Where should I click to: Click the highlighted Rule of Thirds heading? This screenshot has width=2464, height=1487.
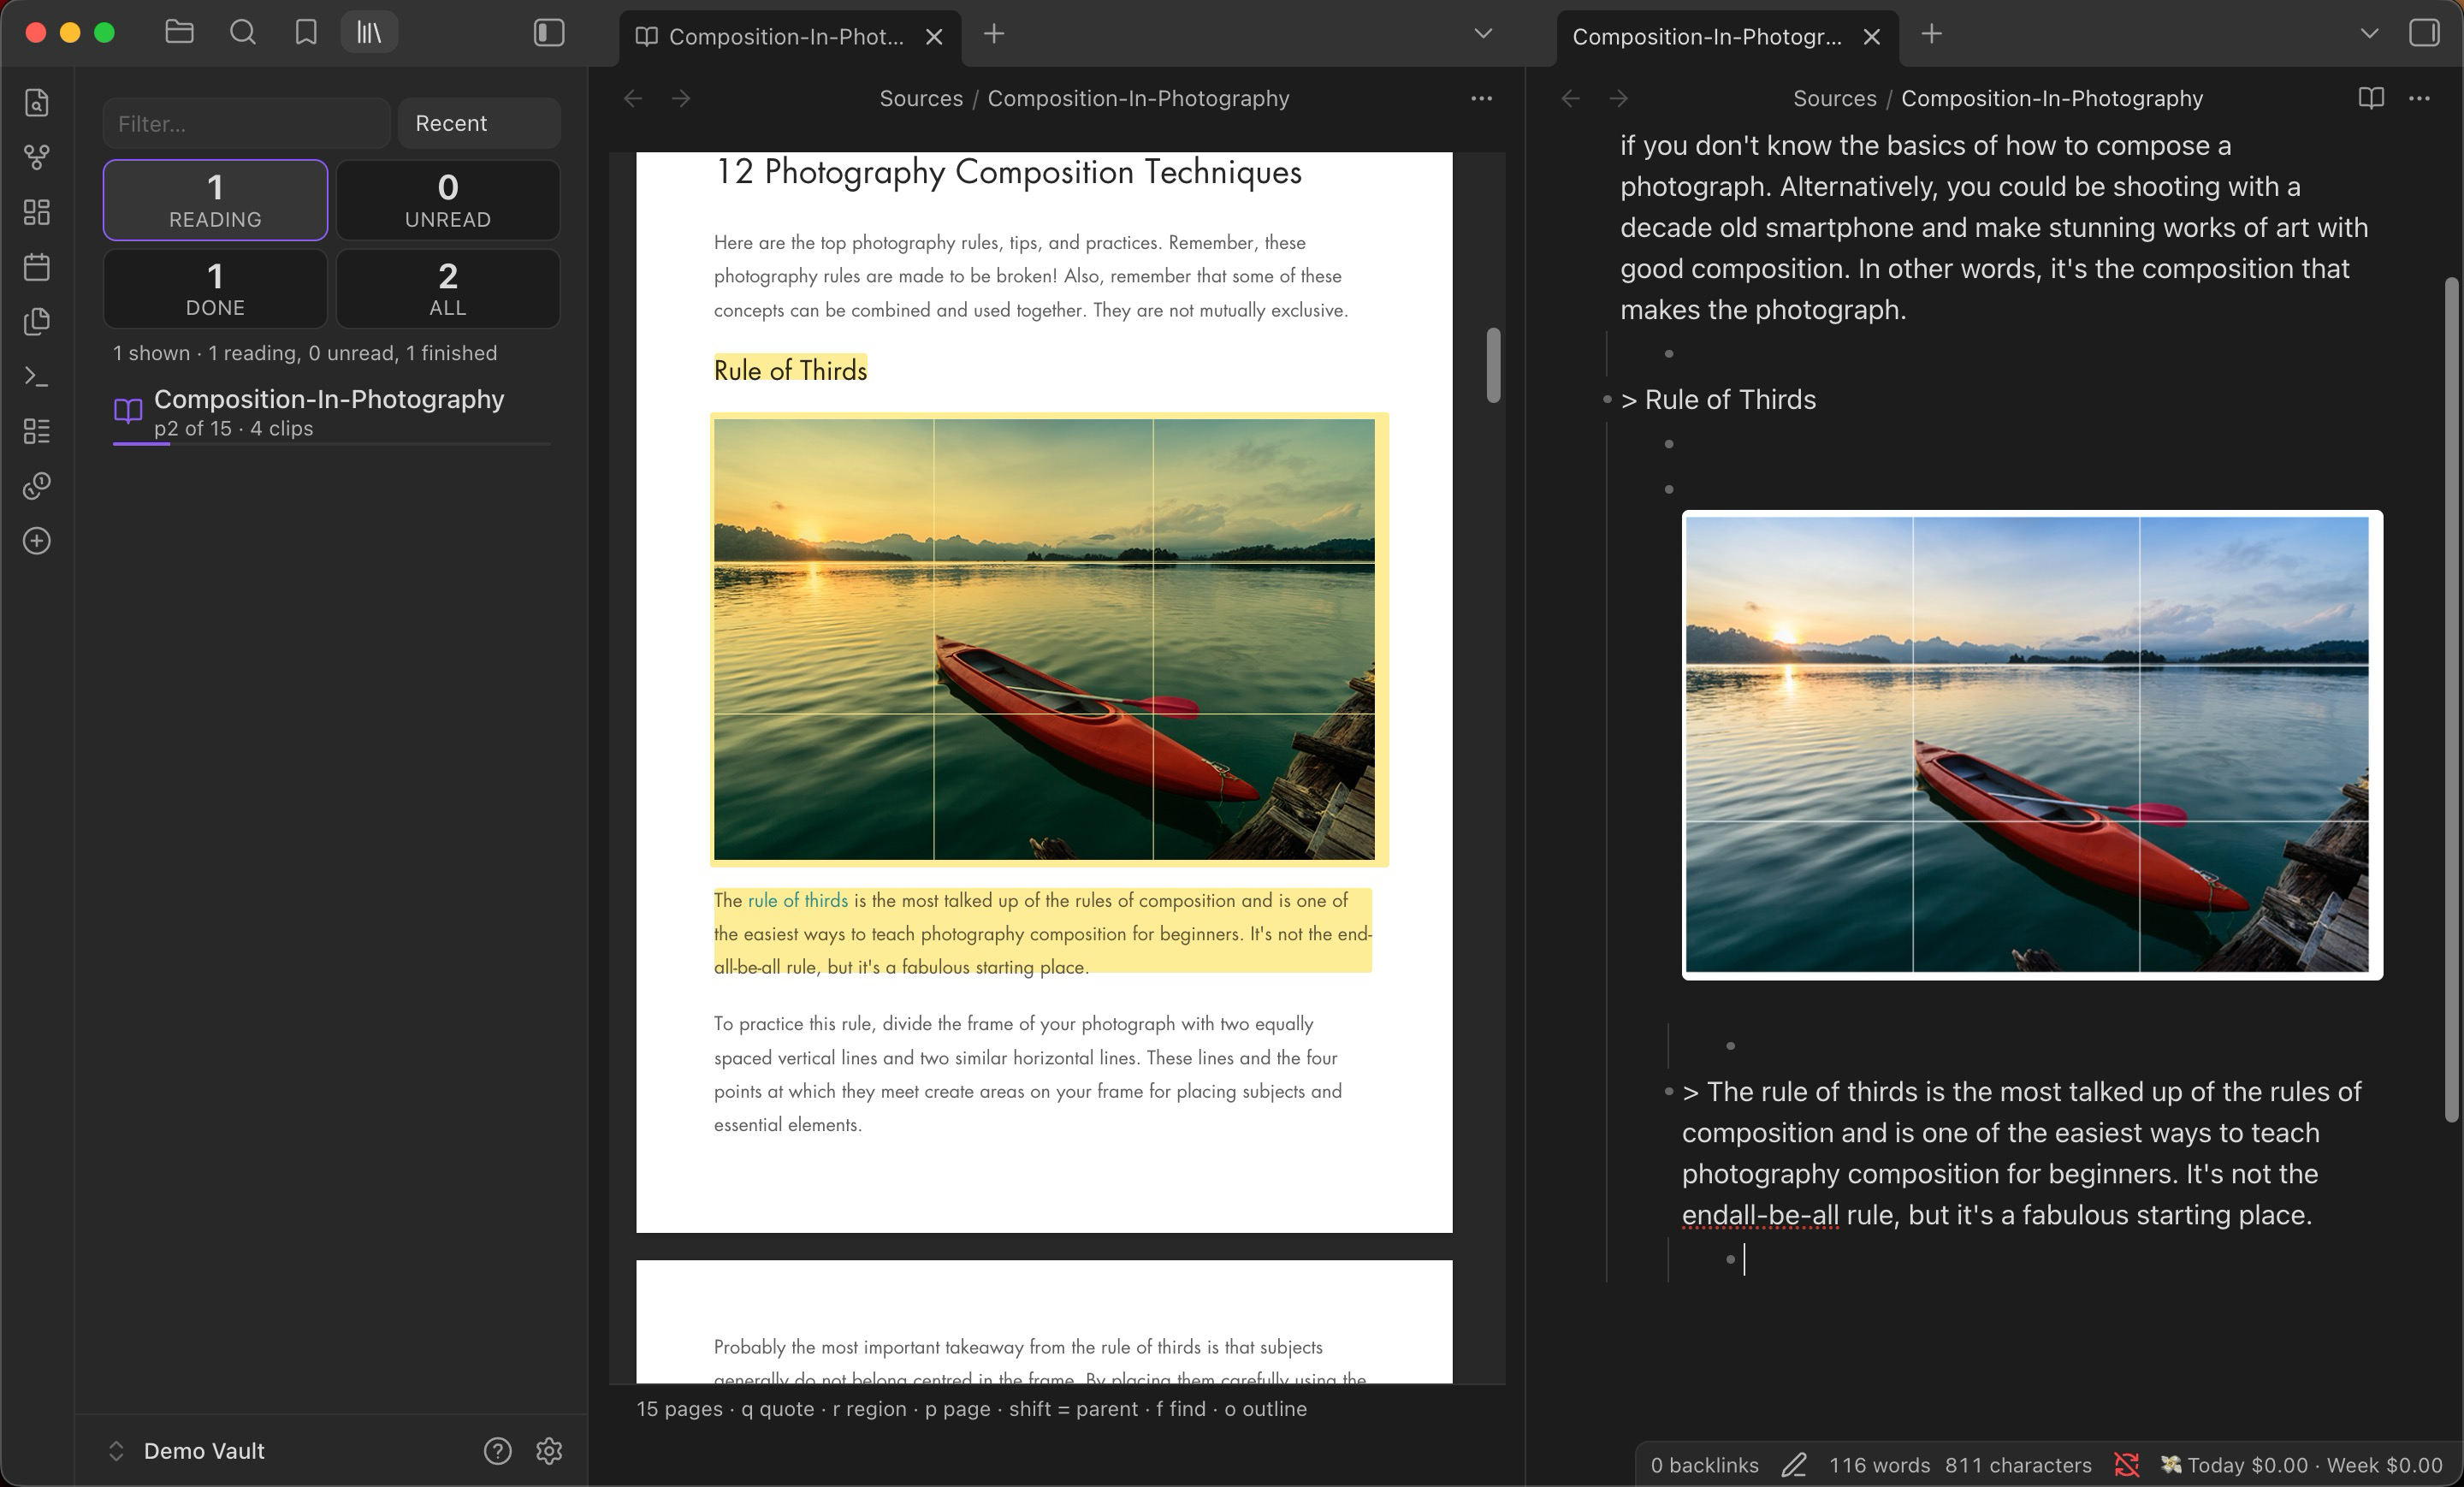(x=790, y=370)
